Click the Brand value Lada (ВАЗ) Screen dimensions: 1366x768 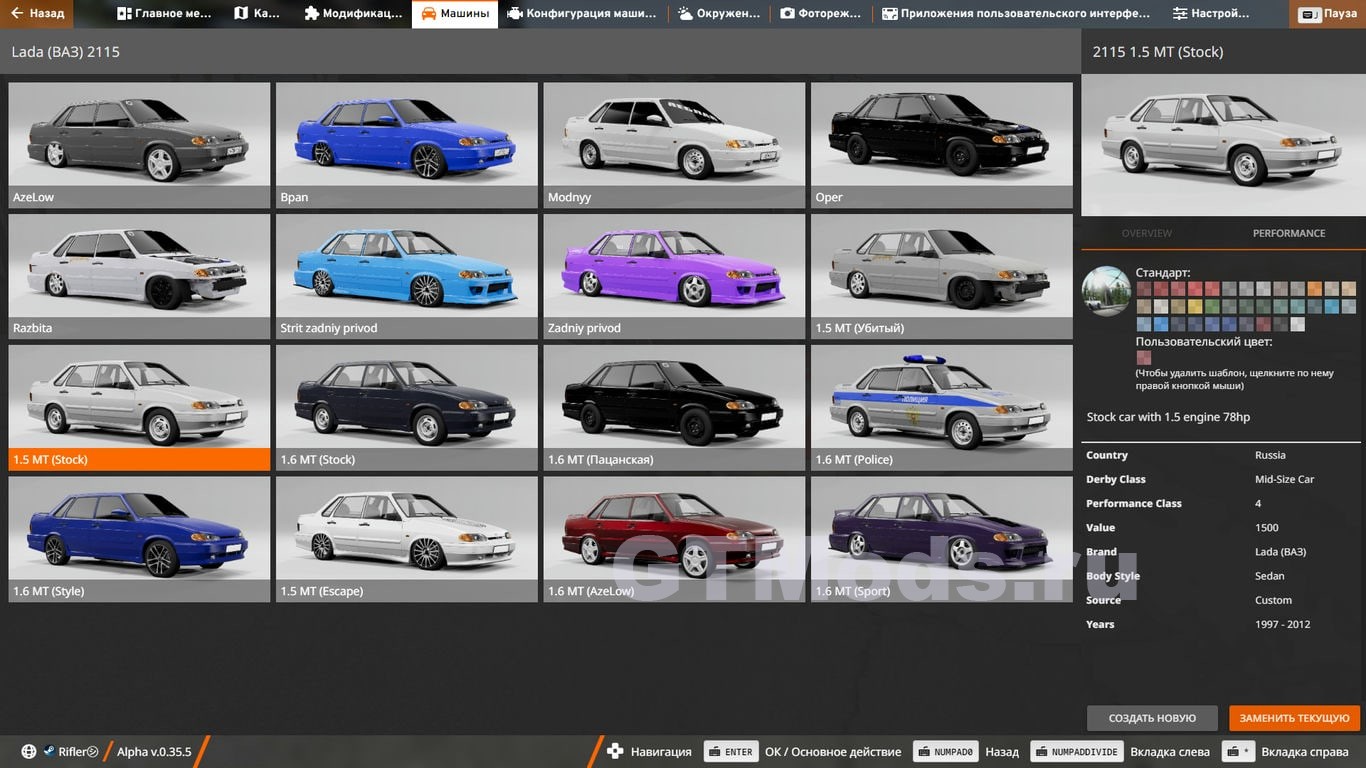[x=1280, y=552]
